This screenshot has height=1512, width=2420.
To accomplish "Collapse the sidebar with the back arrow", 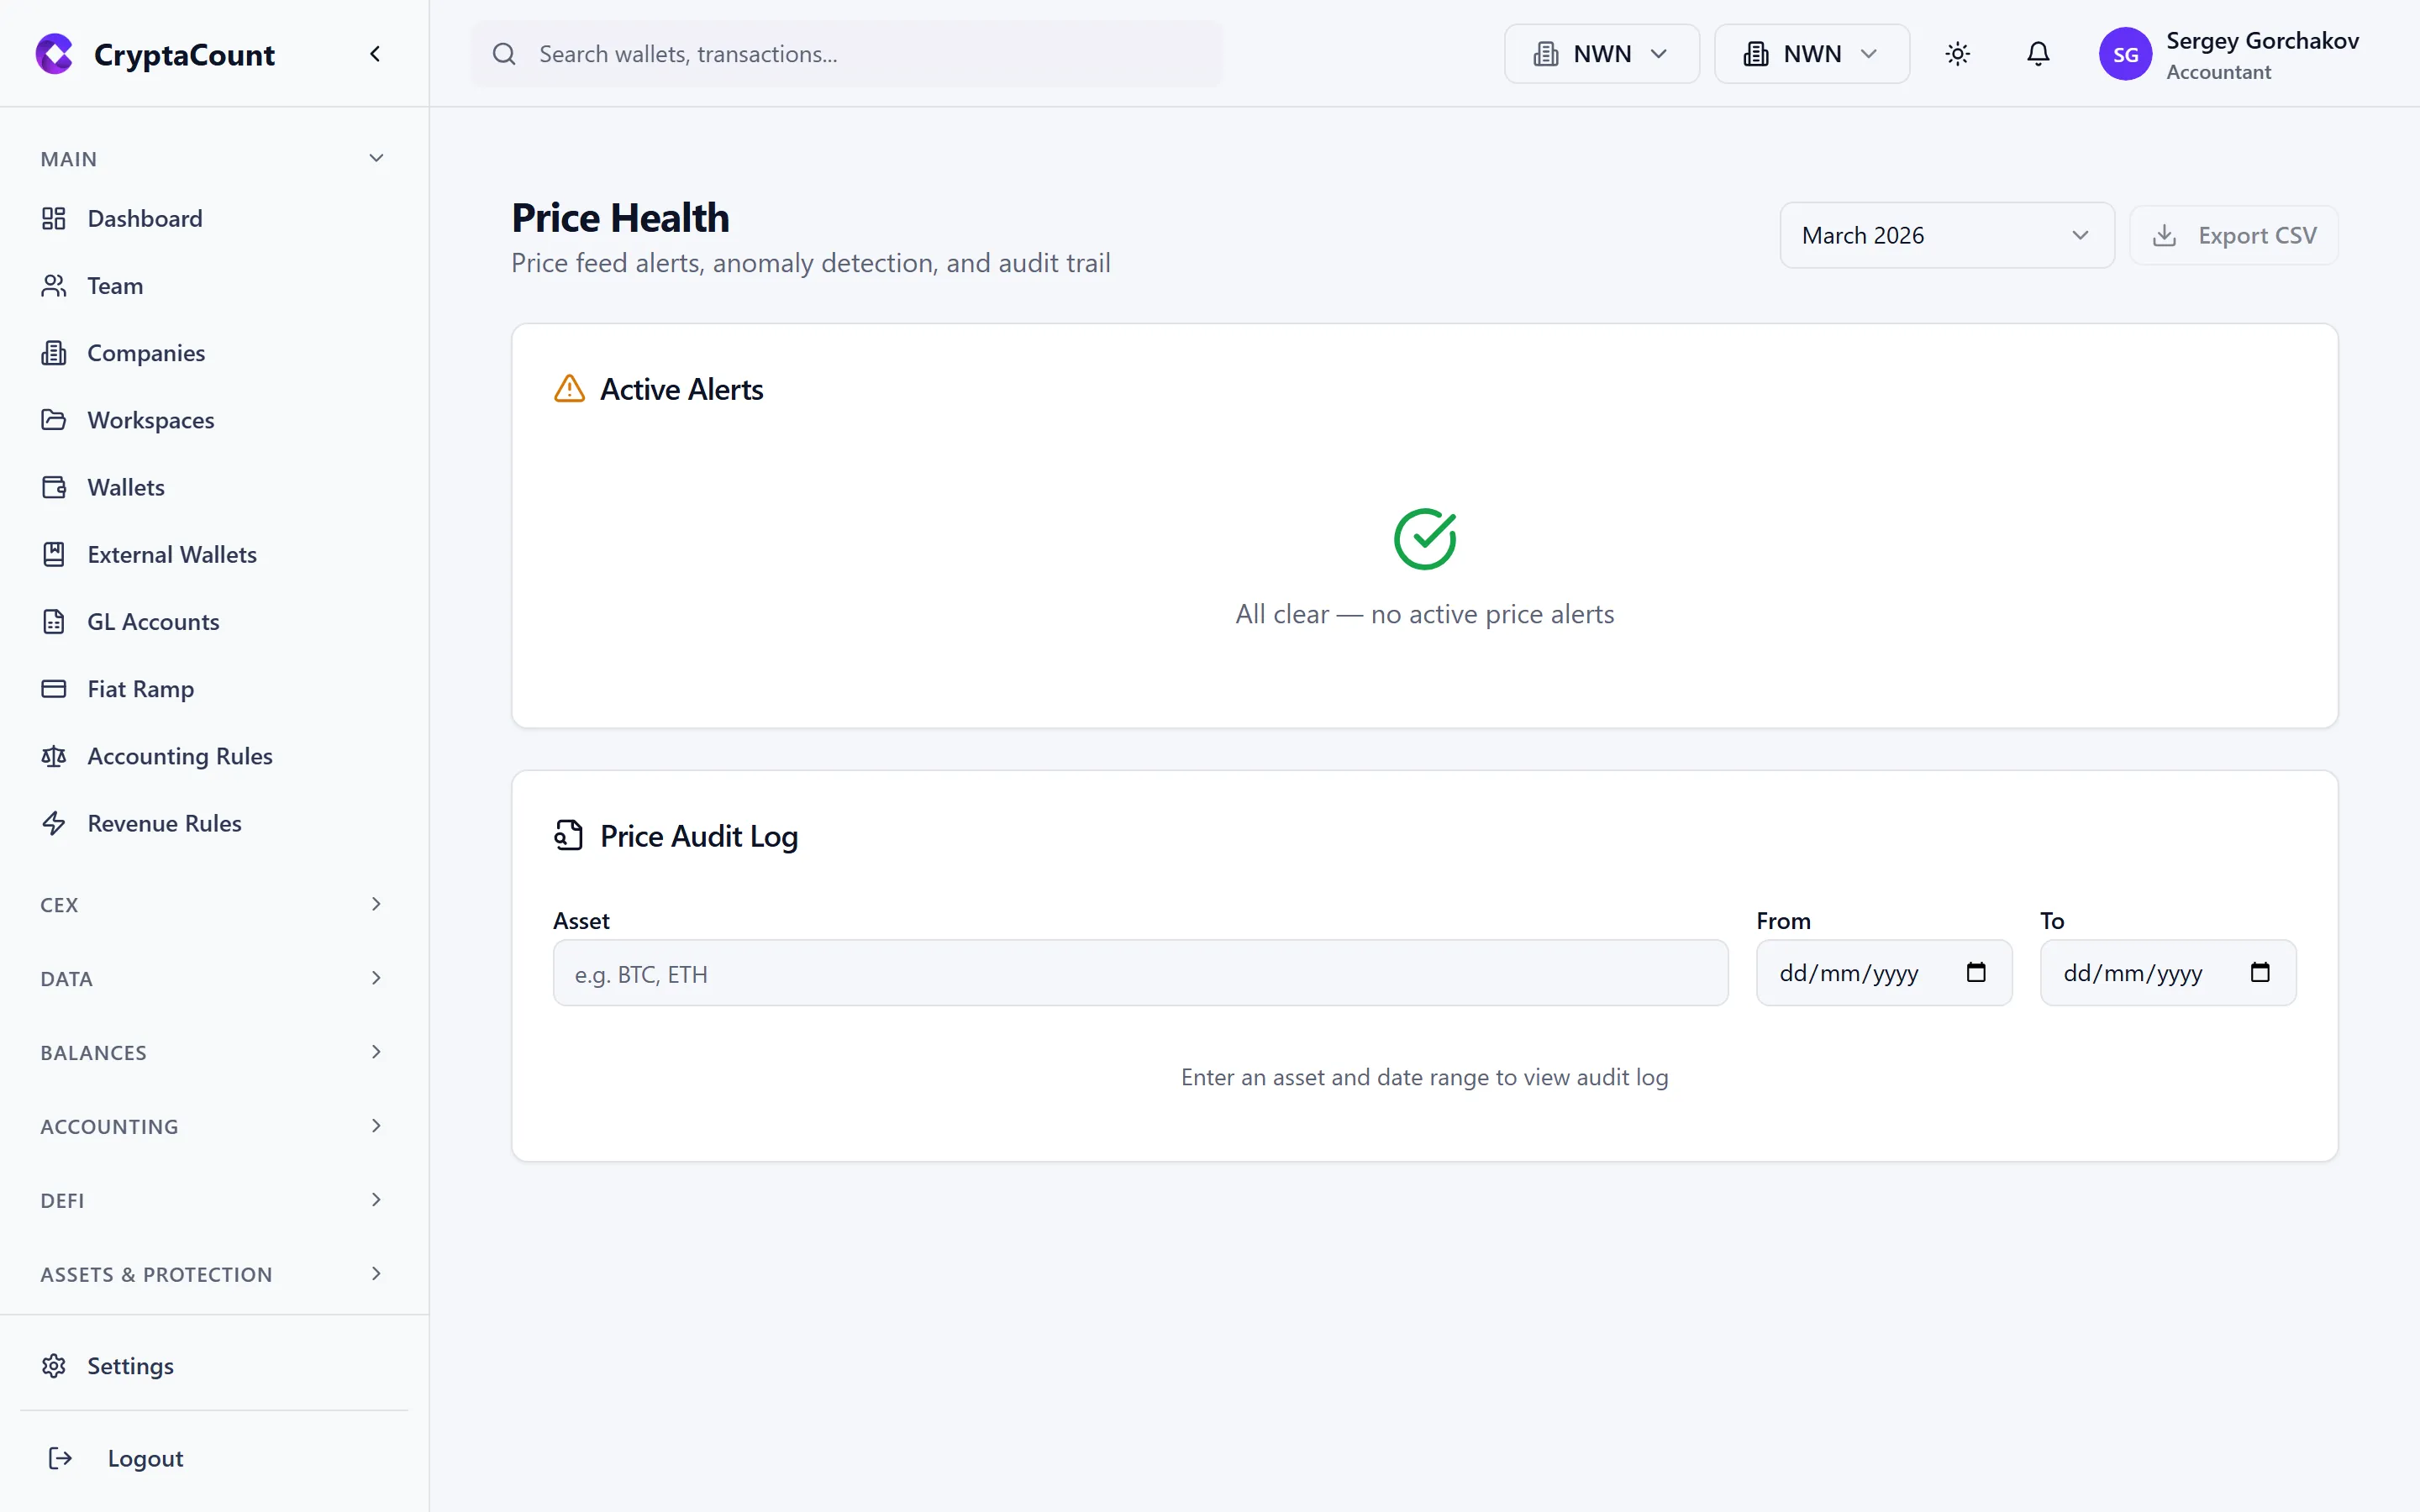I will [x=376, y=53].
